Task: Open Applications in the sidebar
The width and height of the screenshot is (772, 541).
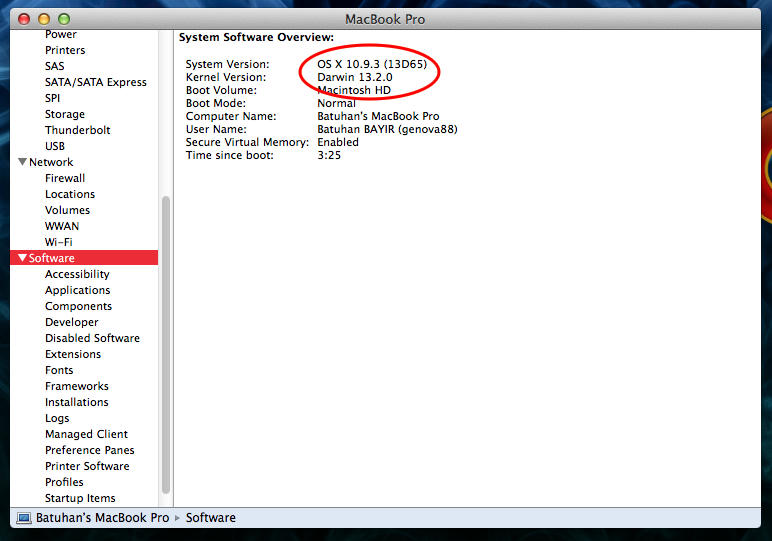Action: tap(77, 290)
